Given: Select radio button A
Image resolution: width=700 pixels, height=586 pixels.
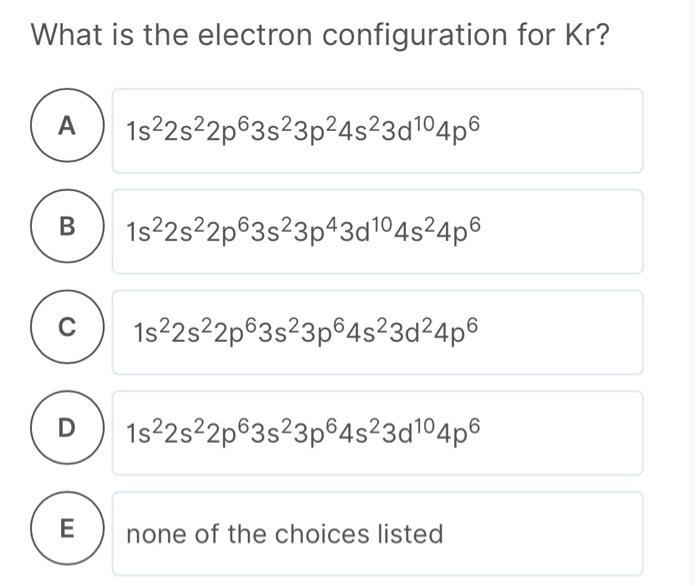Looking at the screenshot, I should tap(67, 127).
